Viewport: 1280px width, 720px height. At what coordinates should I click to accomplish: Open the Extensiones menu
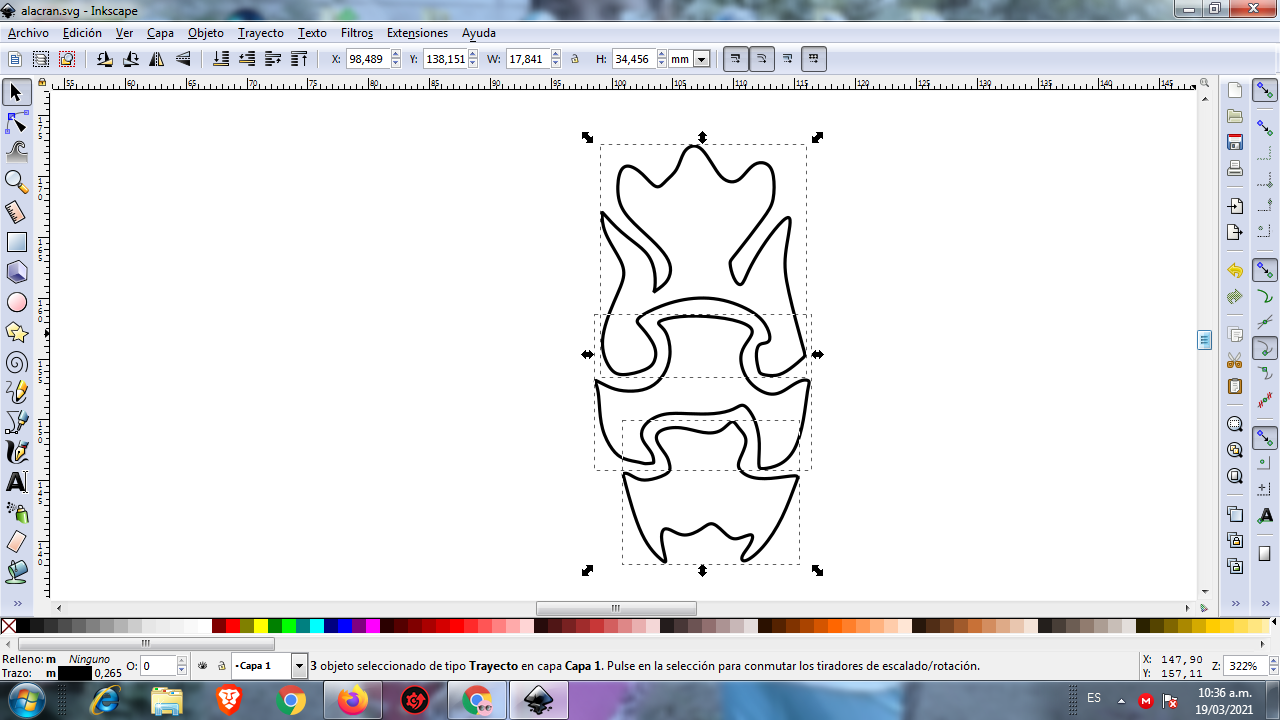(417, 33)
